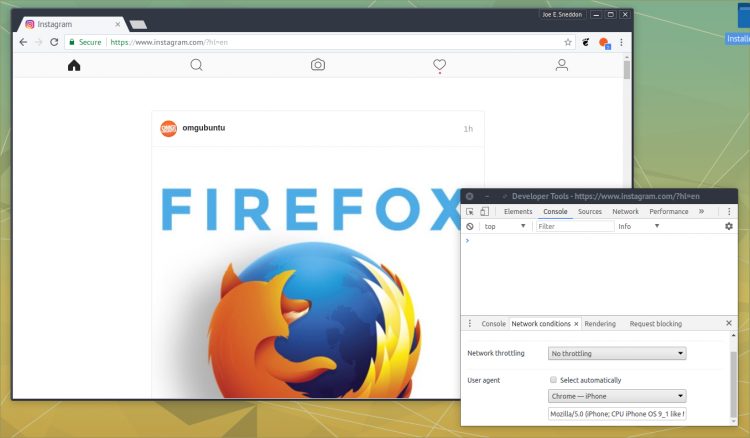The height and width of the screenshot is (438, 750).
Task: Open the 'No throttling' network dropdown
Action: [x=617, y=353]
